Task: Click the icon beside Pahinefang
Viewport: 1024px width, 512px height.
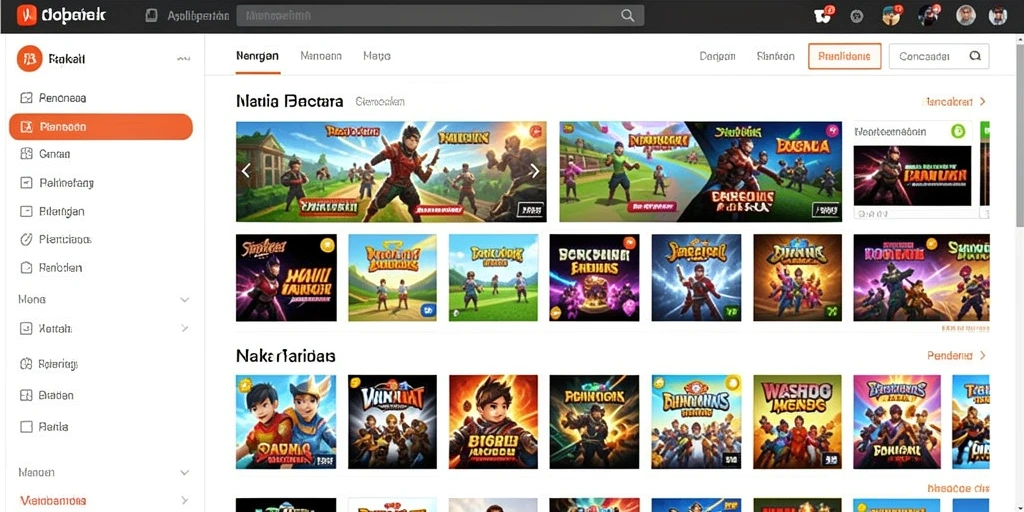Action: point(26,183)
